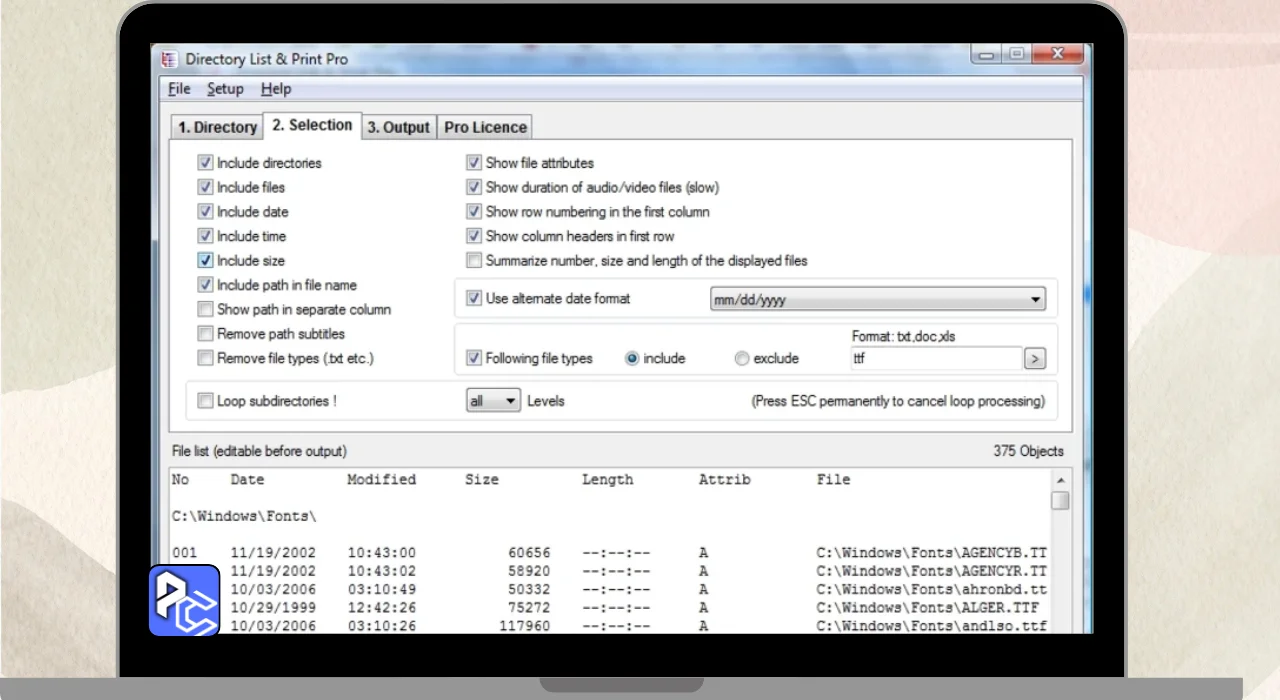Image resolution: width=1280 pixels, height=700 pixels.
Task: Click the file types input field containing ttf
Action: [933, 358]
